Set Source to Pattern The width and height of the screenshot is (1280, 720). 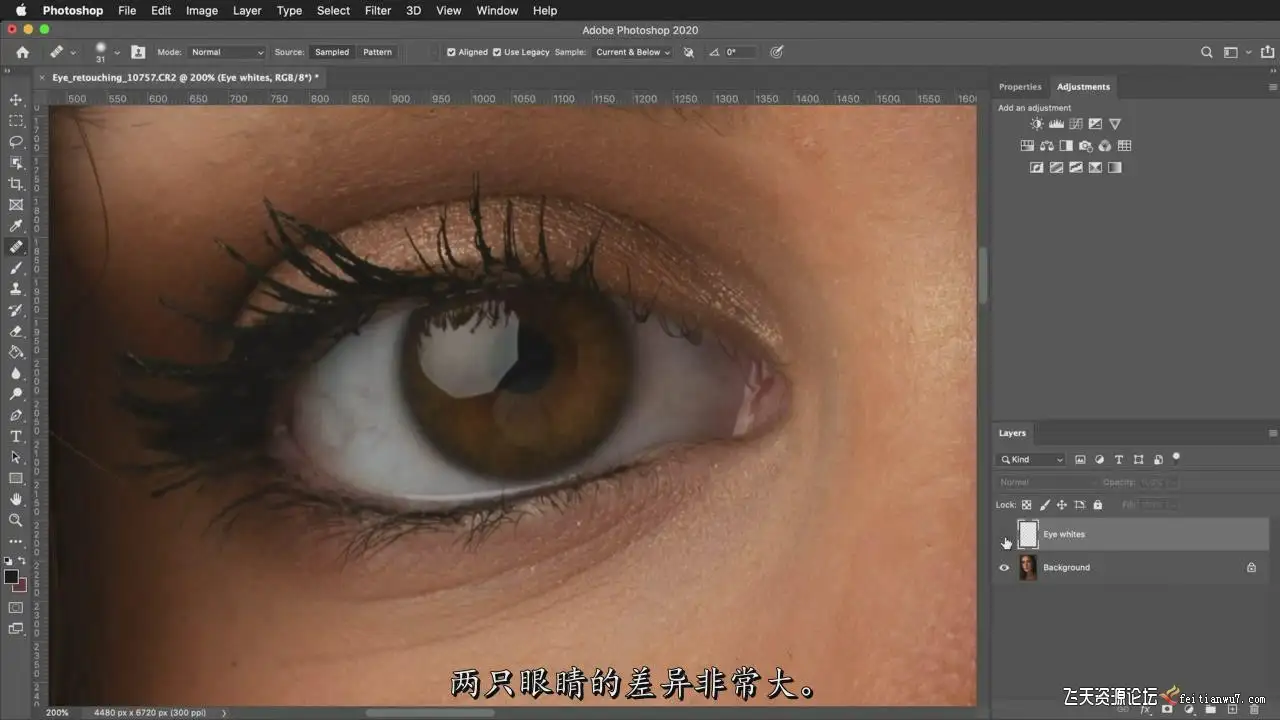377,52
